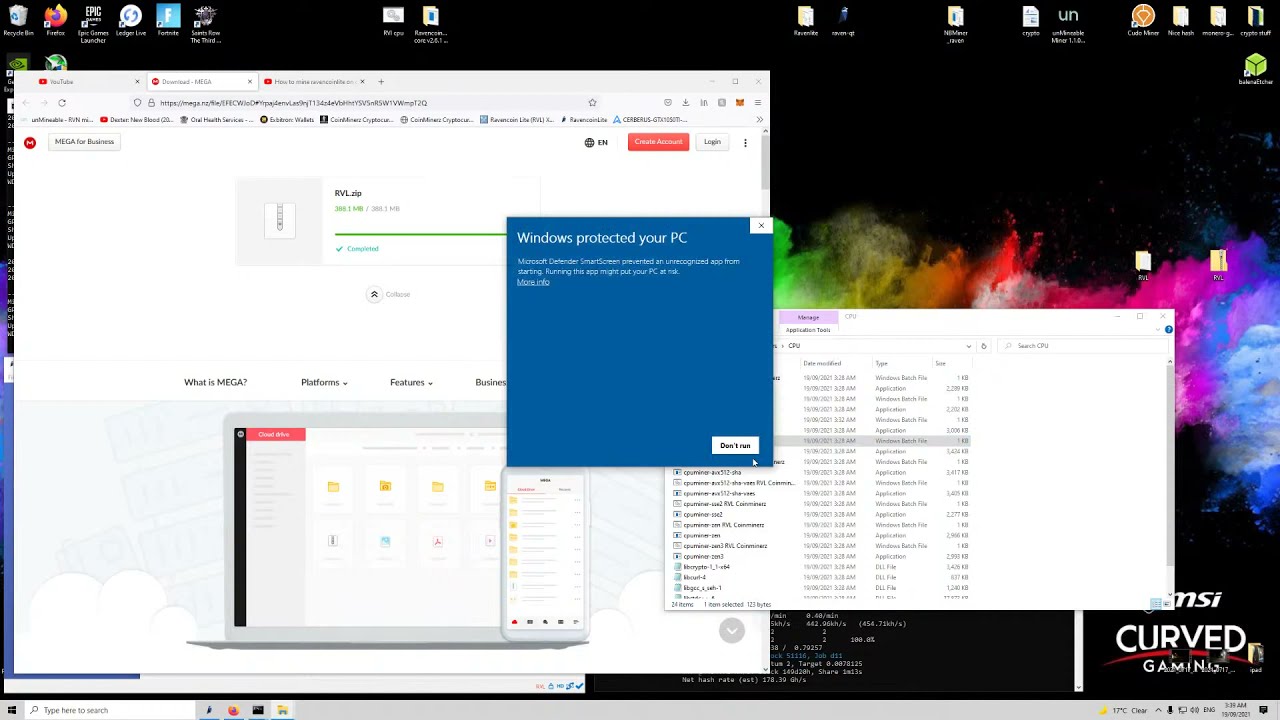This screenshot has height=720, width=1280.
Task: Open the Epic Games Launcher desktop icon
Action: point(93,25)
